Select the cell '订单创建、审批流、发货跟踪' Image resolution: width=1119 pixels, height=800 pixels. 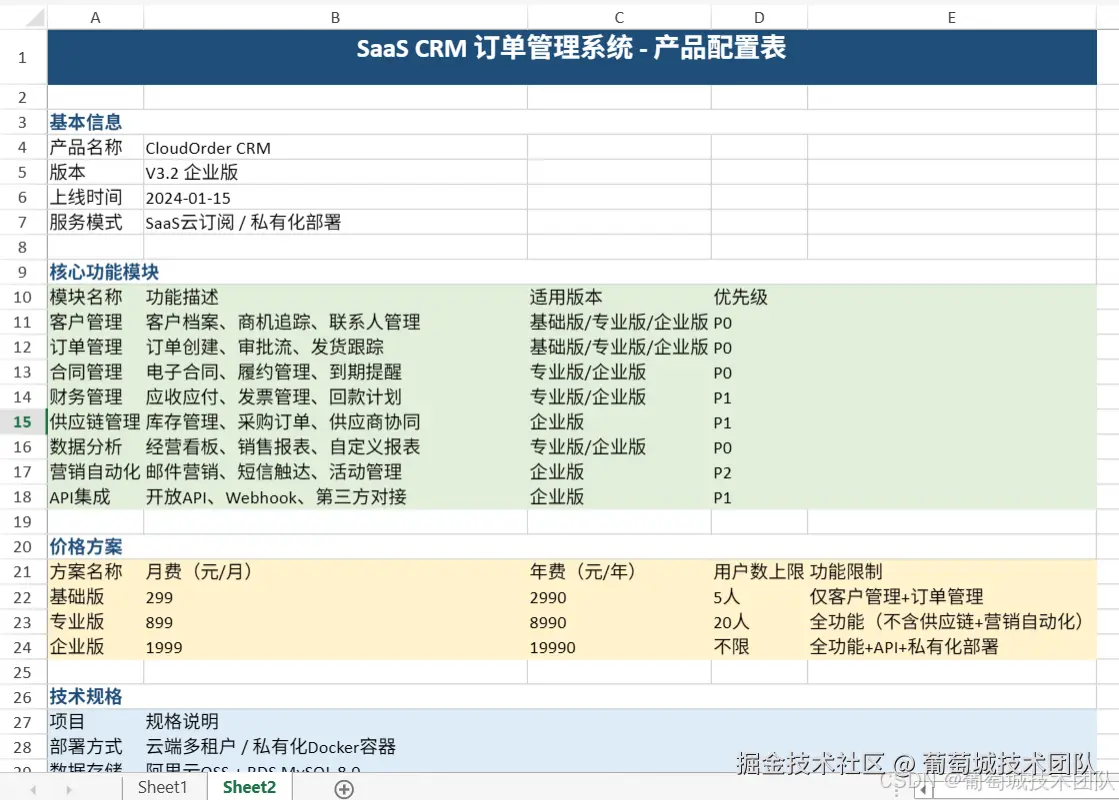[335, 347]
